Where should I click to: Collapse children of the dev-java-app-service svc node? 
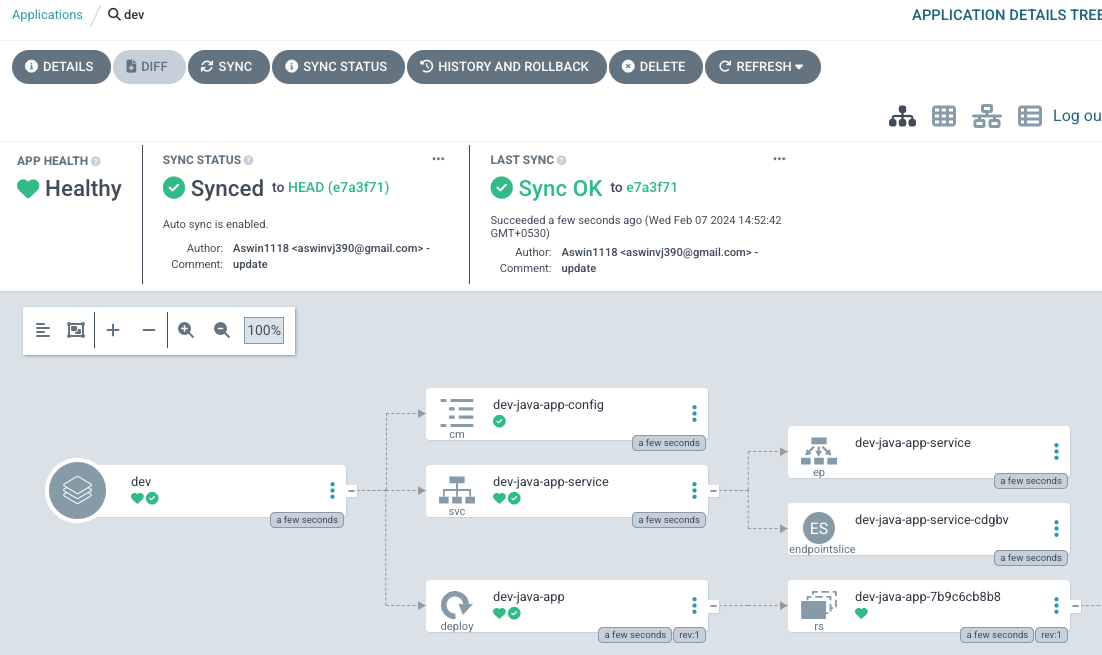point(712,490)
